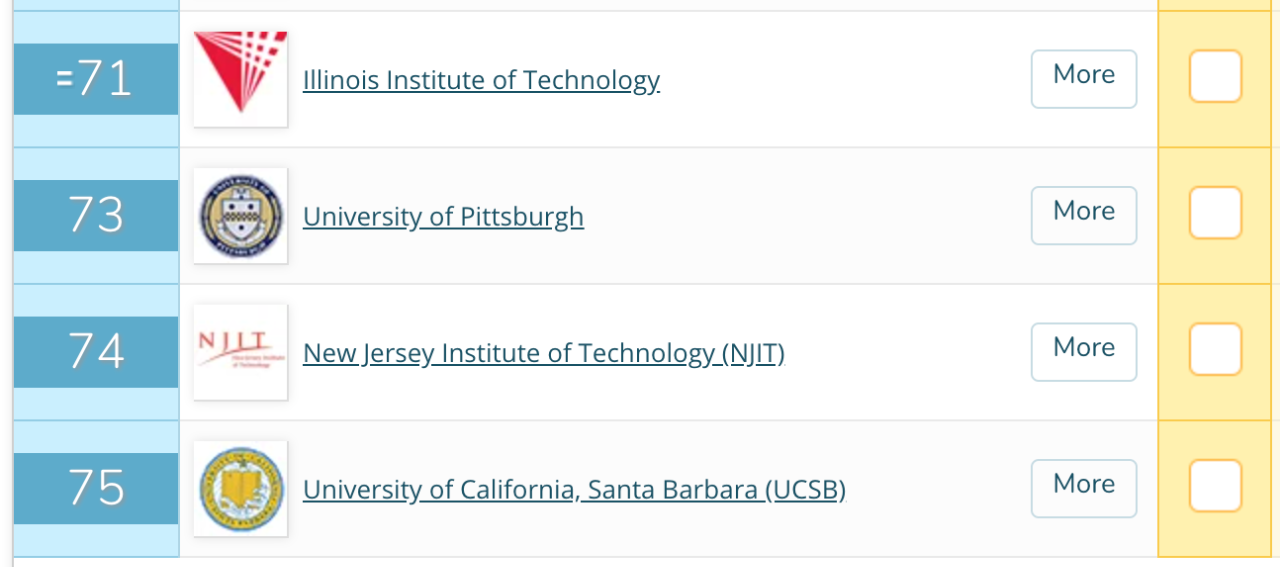The image size is (1280, 567).
Task: Click the rank 75 cell
Action: 96,489
